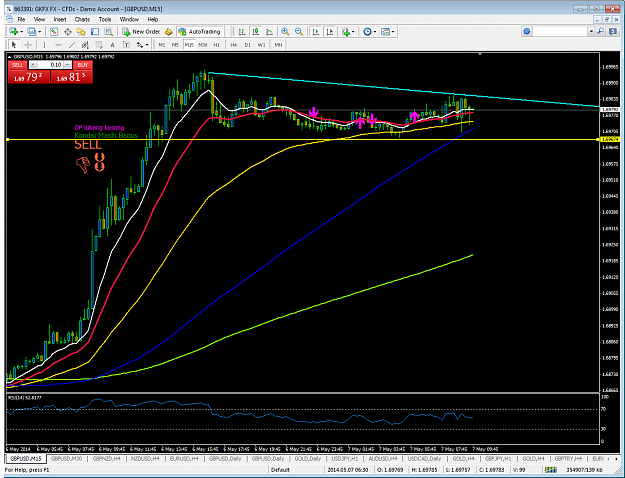Zoom in on the chart

pyautogui.click(x=285, y=31)
